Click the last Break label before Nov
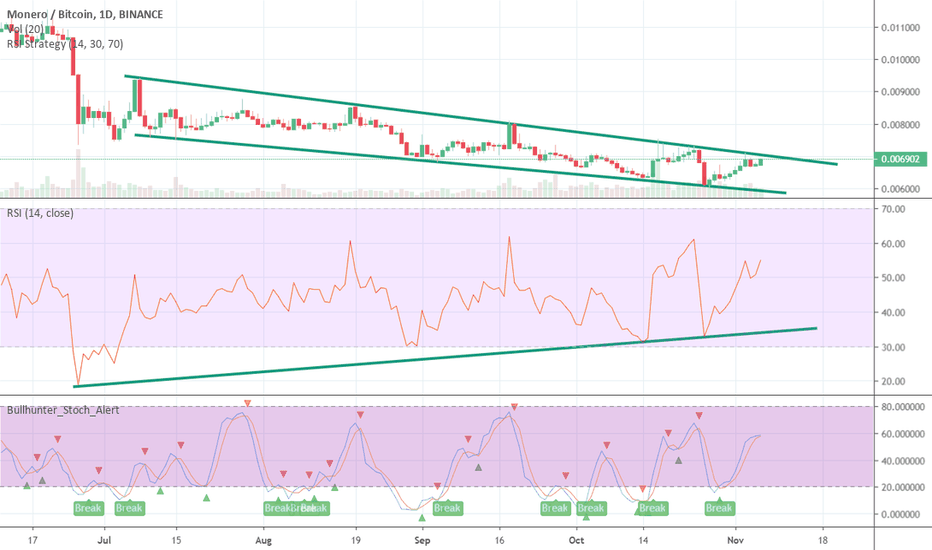The height and width of the screenshot is (550, 932). (719, 508)
